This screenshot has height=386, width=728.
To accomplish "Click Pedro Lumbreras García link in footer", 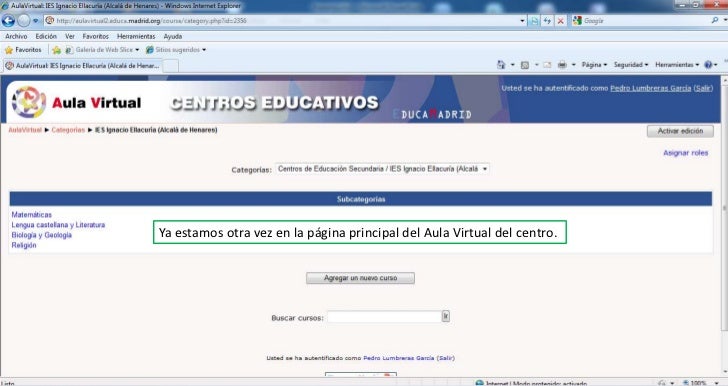I will tap(398, 358).
